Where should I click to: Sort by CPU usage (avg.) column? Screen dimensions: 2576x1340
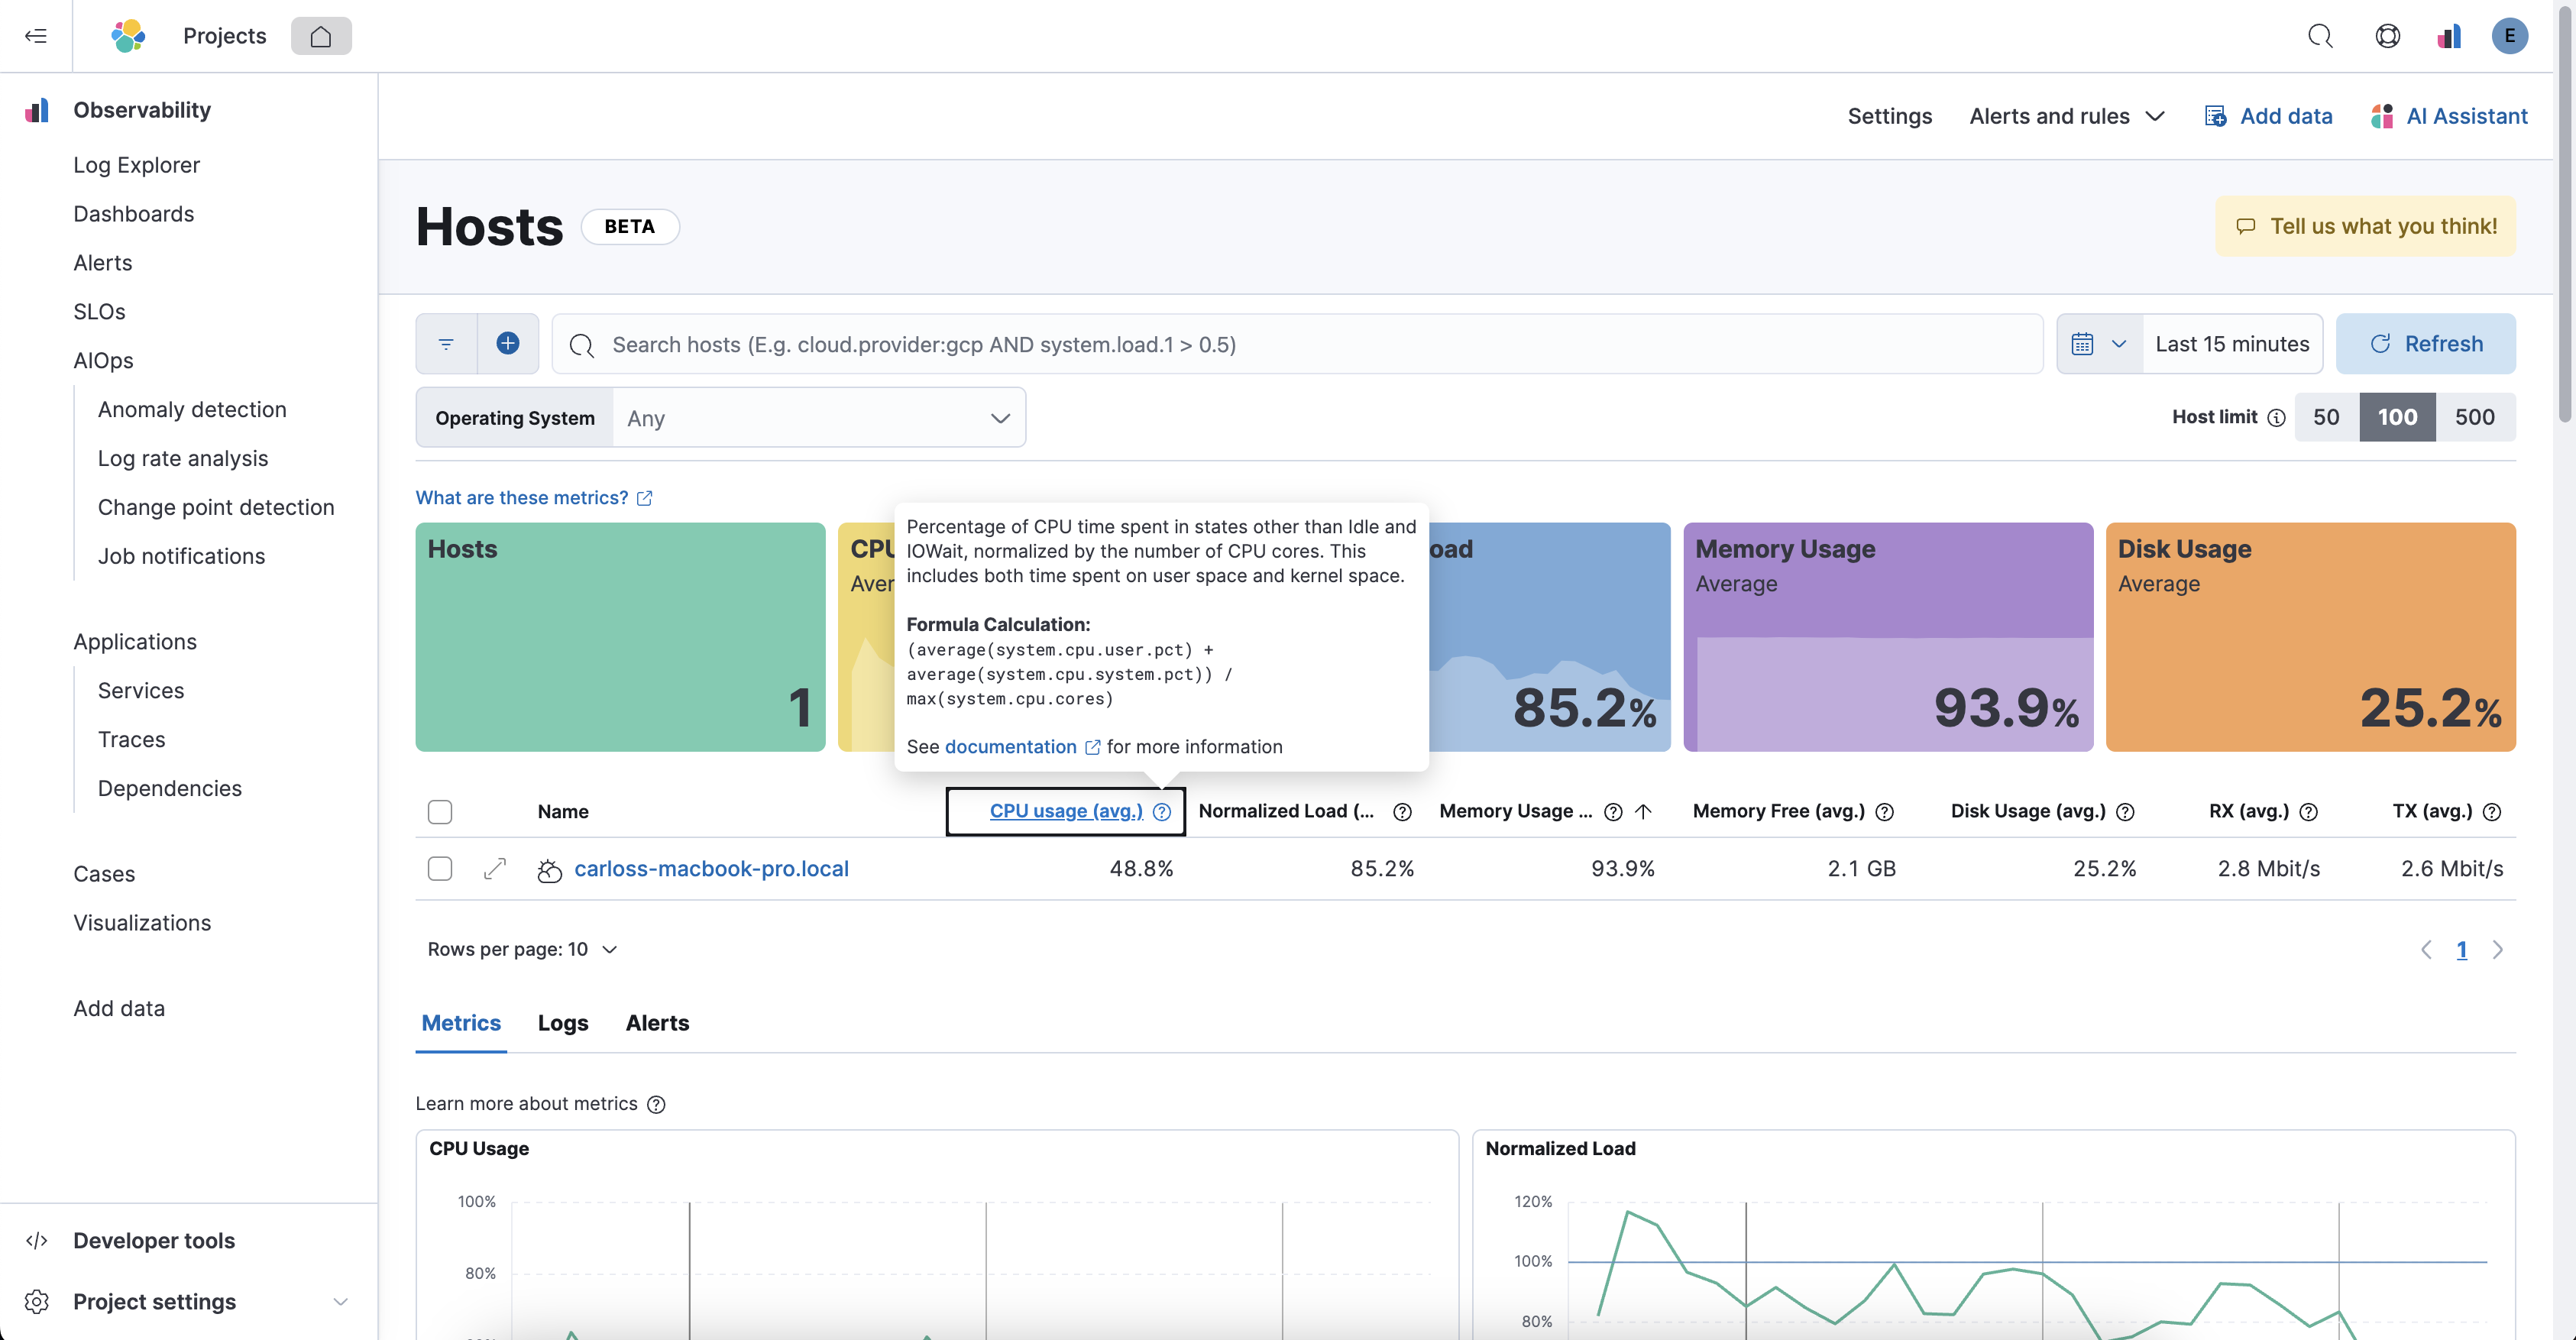1066,812
